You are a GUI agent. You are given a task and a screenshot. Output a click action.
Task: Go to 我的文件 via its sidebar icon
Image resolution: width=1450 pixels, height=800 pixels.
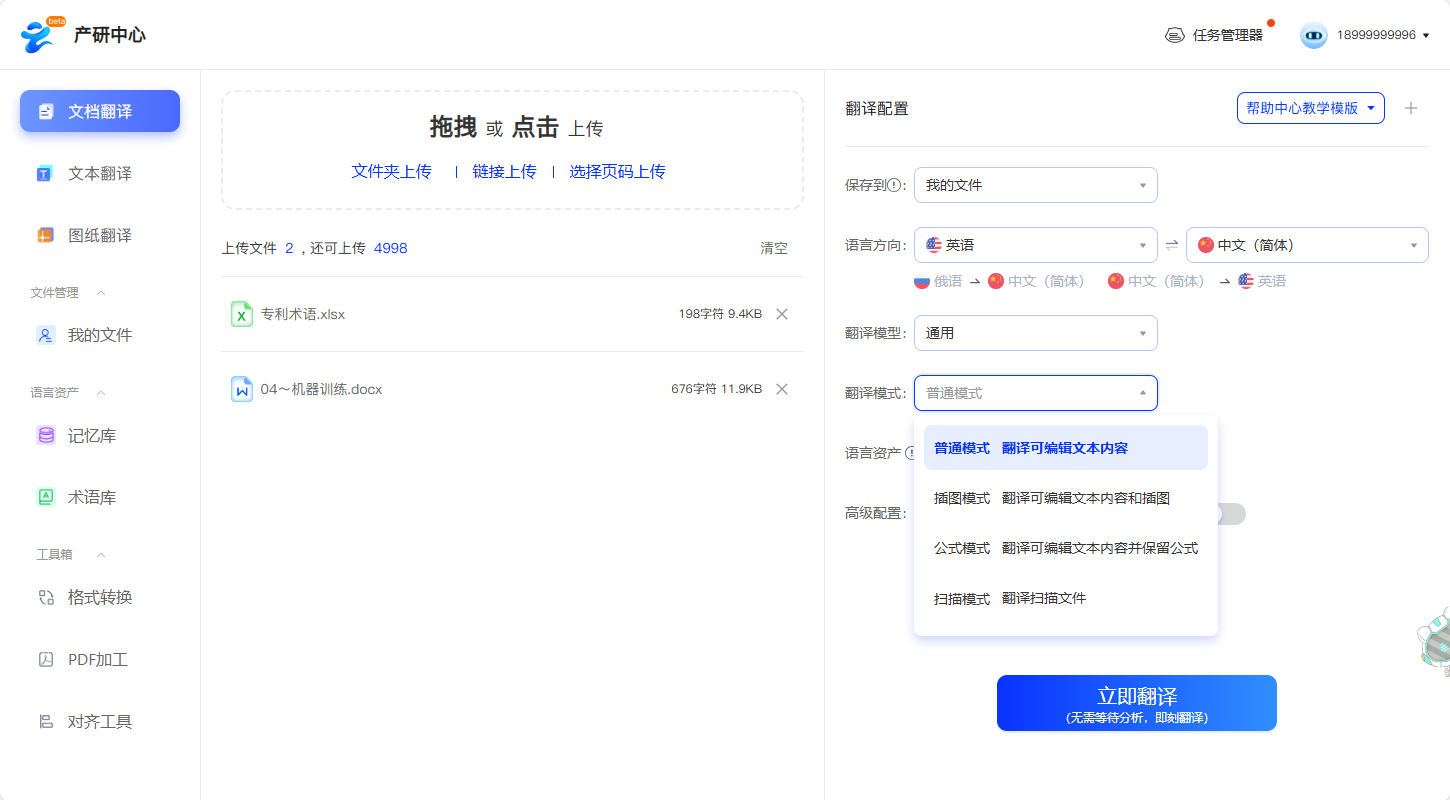(x=45, y=335)
